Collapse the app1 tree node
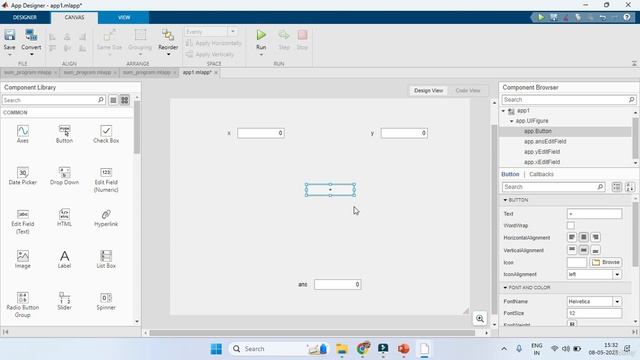 [503, 111]
